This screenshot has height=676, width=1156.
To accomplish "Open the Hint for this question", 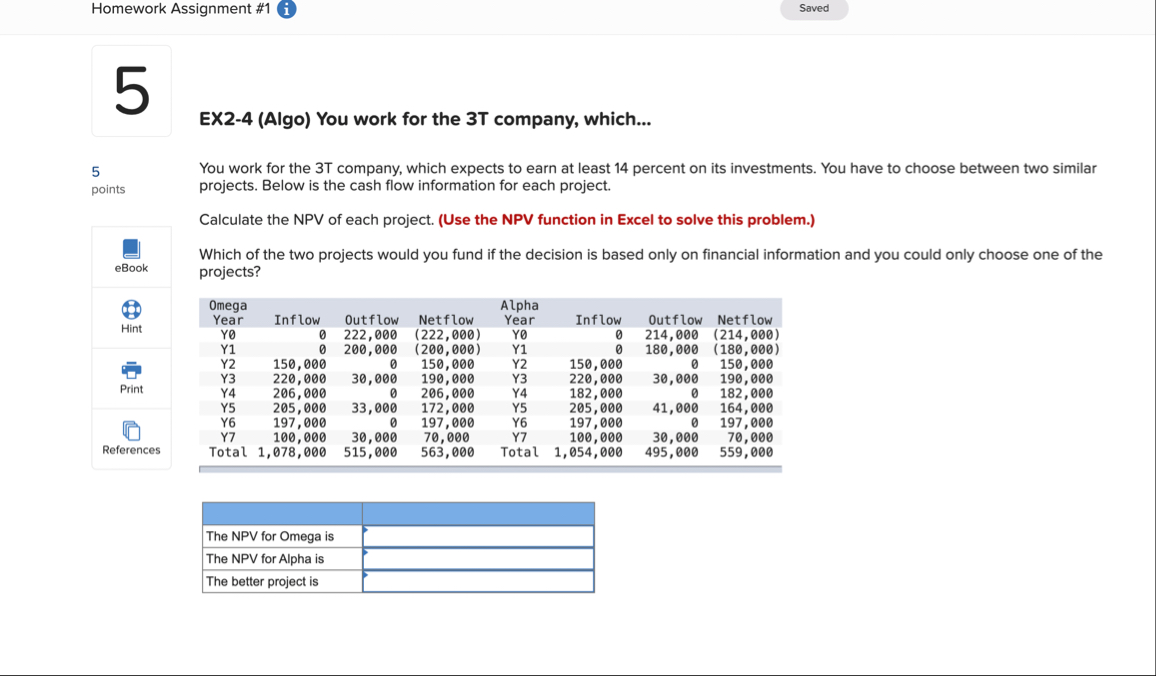I will (131, 317).
